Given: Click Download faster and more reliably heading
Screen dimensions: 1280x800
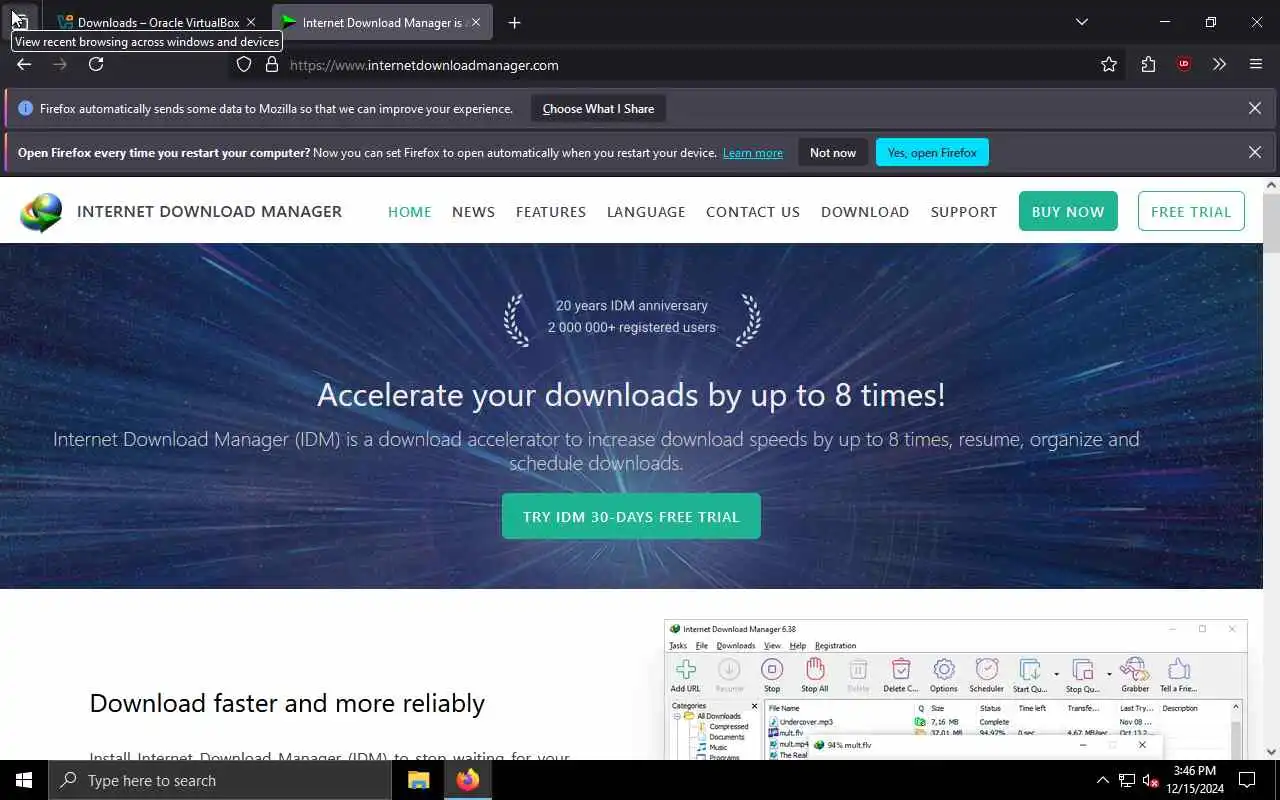Looking at the screenshot, I should (287, 703).
